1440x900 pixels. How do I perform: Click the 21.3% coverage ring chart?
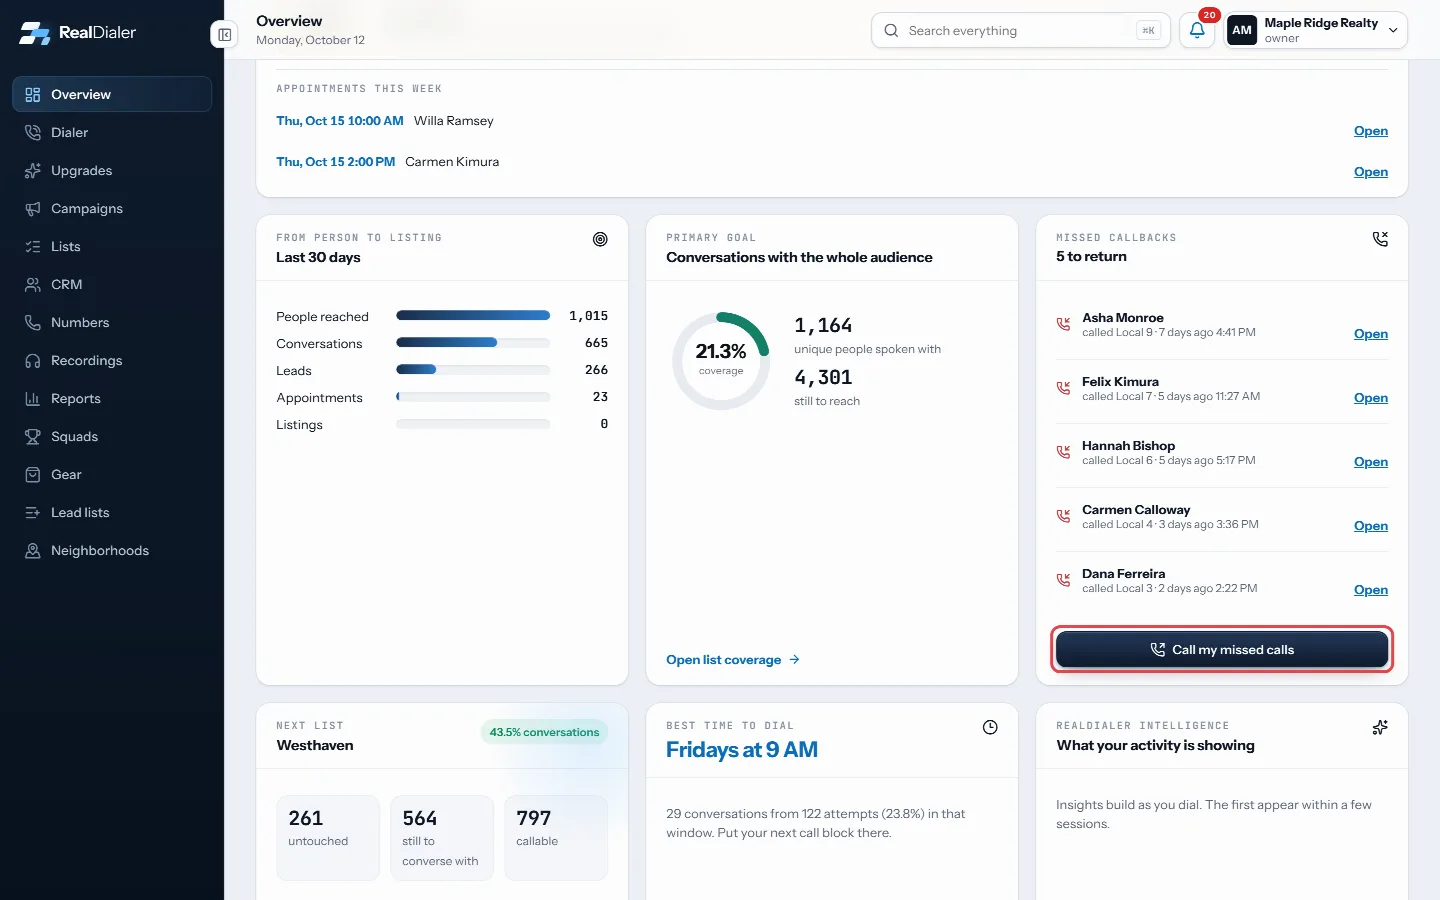(x=721, y=361)
